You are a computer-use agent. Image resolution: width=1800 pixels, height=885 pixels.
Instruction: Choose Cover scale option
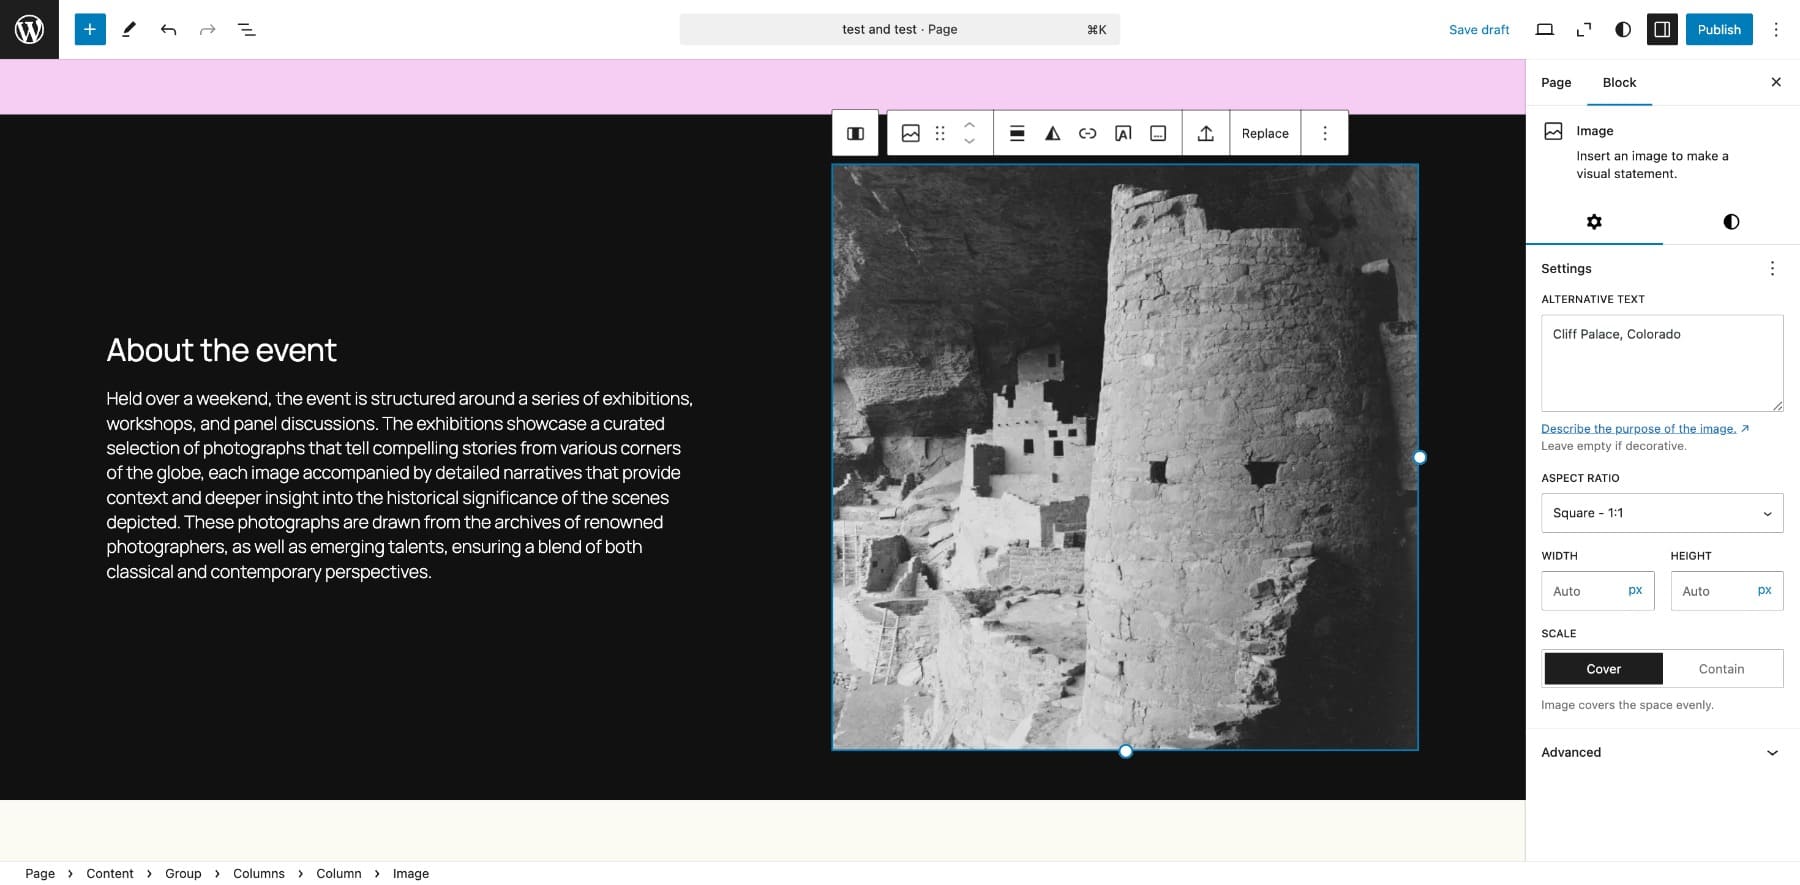[1603, 669]
